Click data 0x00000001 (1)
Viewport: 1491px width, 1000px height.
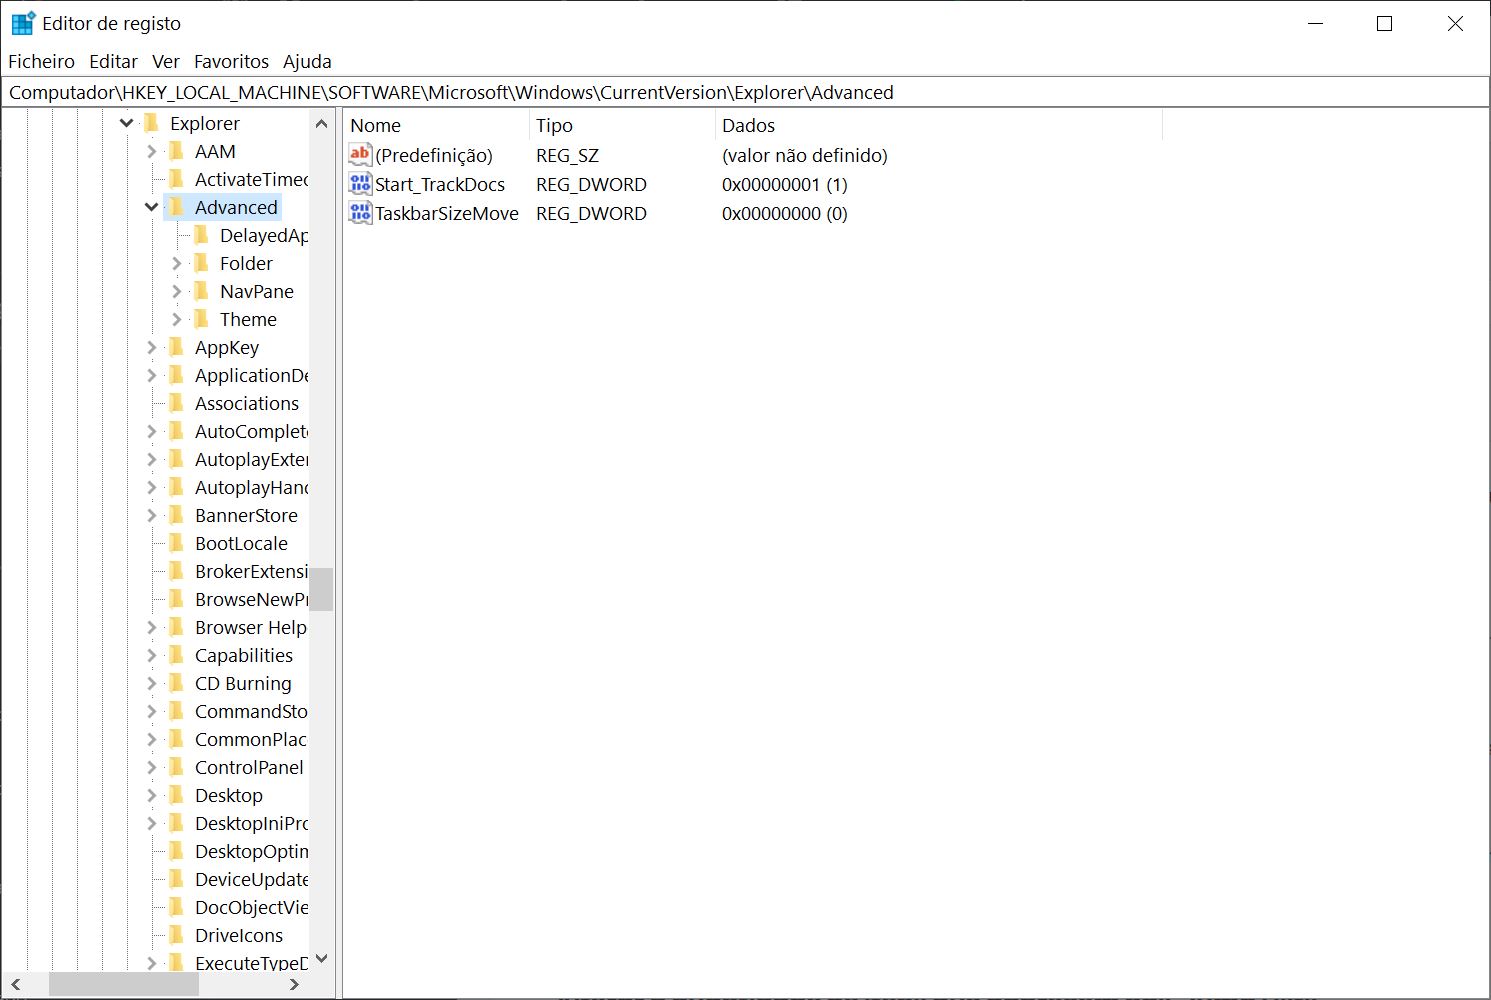[x=785, y=184]
